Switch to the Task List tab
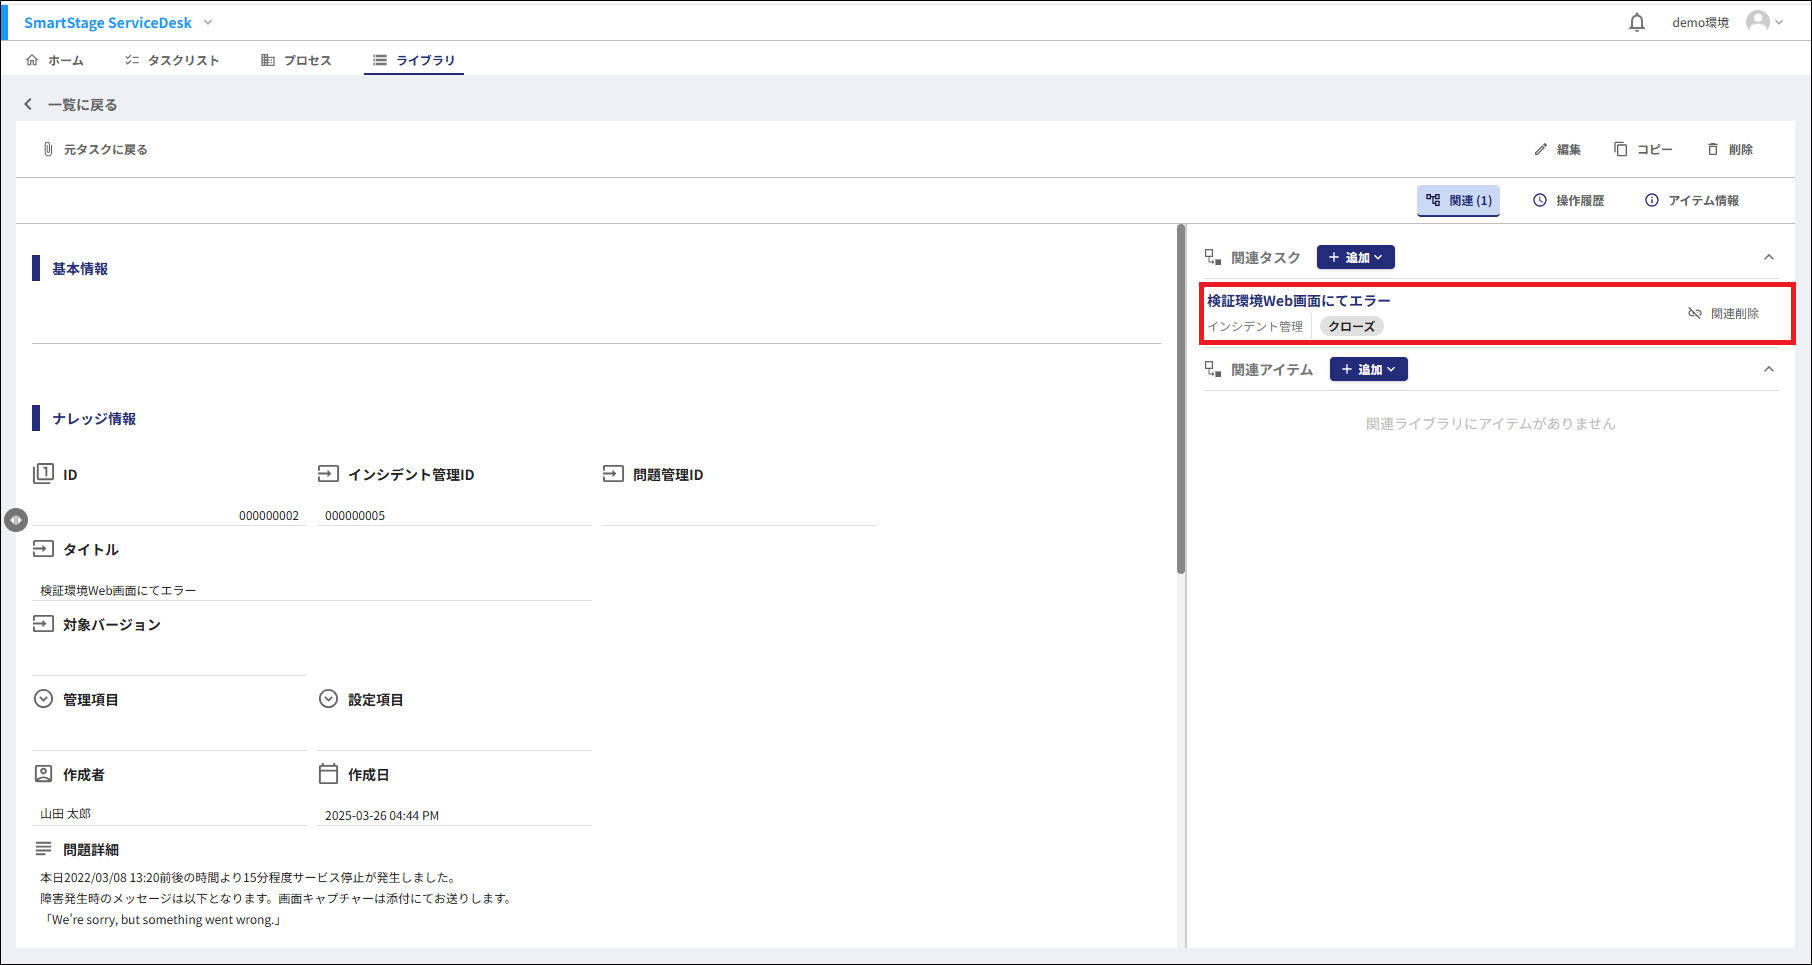 tap(172, 60)
